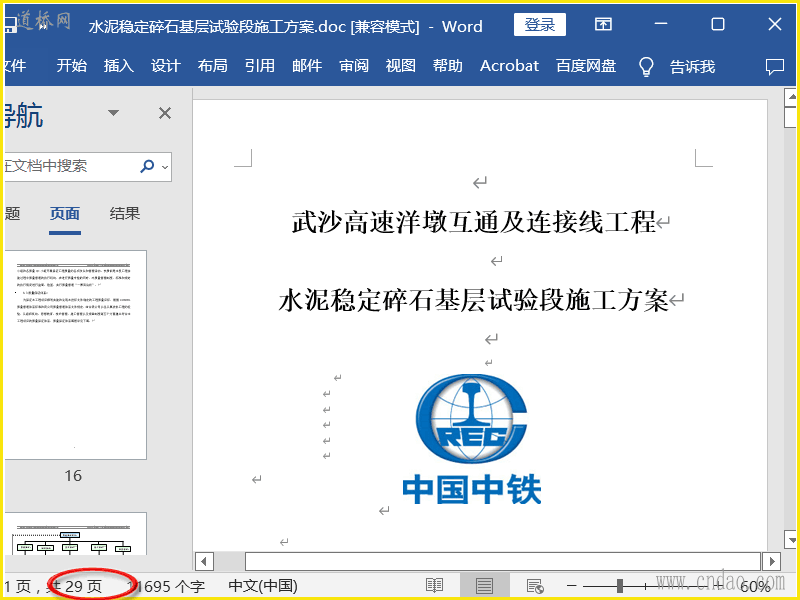This screenshot has height=600, width=800.
Task: Select the 页面 navigation tab
Action: tap(65, 213)
